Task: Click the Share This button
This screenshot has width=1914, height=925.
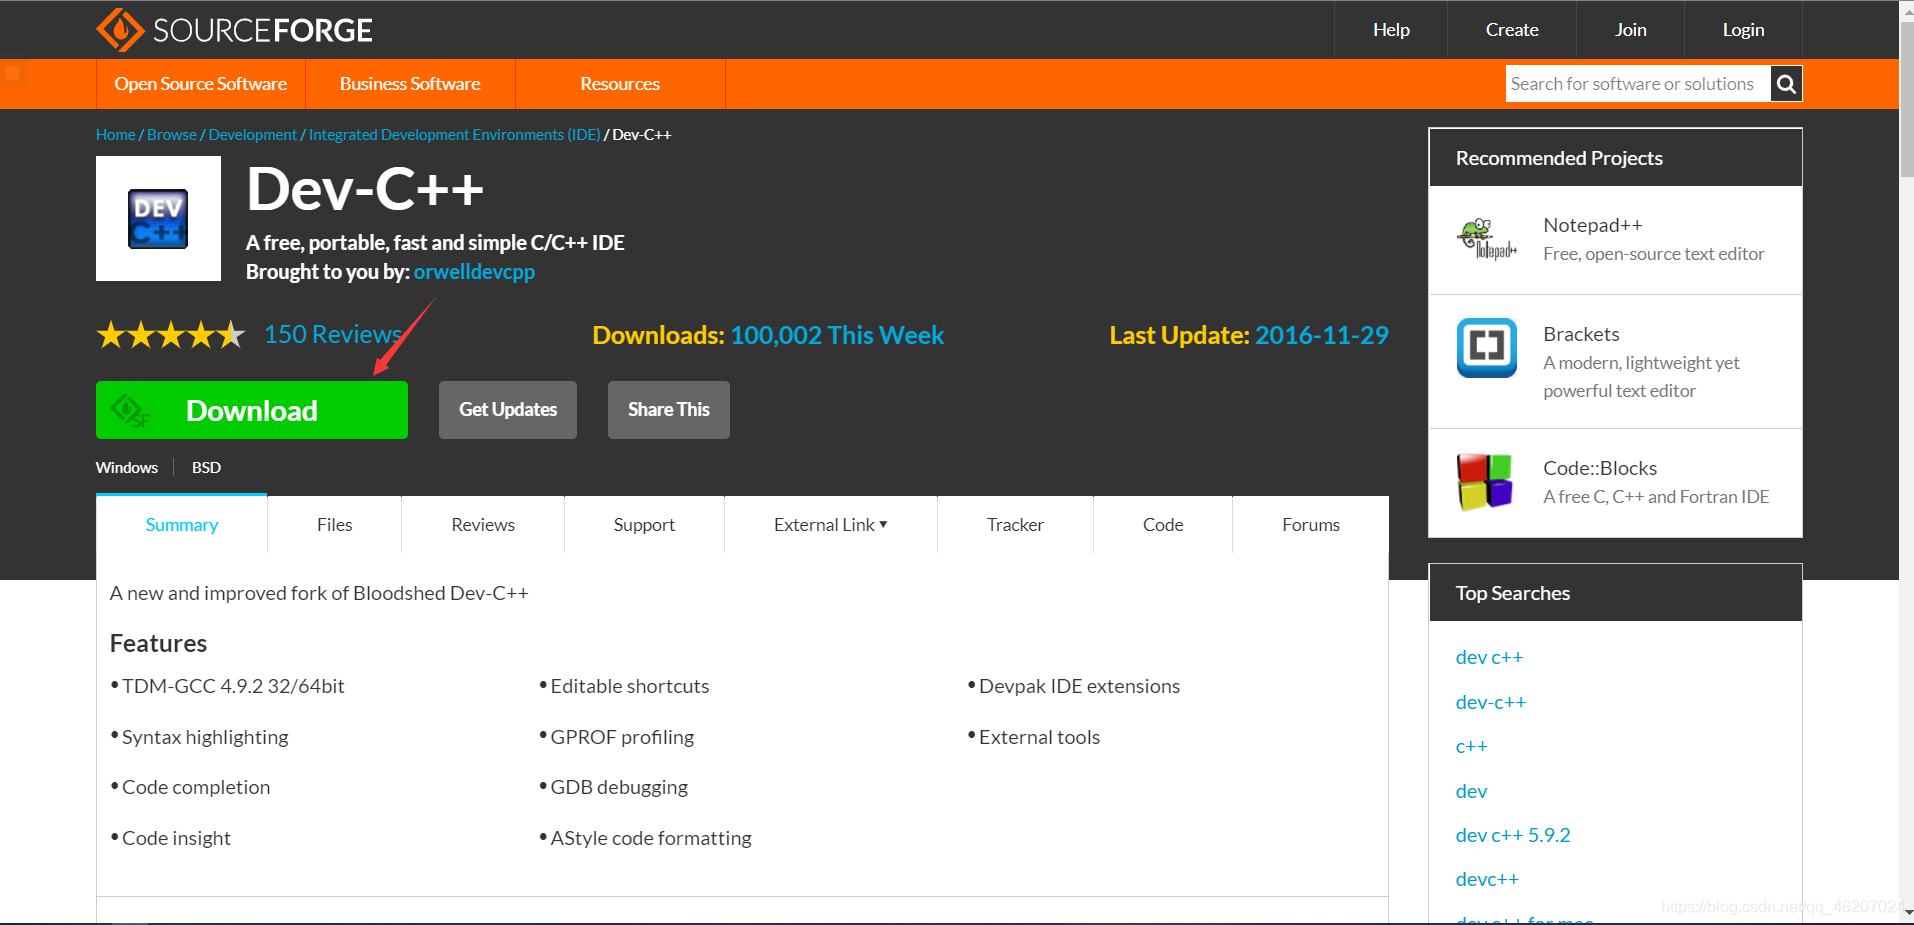Action: (x=669, y=410)
